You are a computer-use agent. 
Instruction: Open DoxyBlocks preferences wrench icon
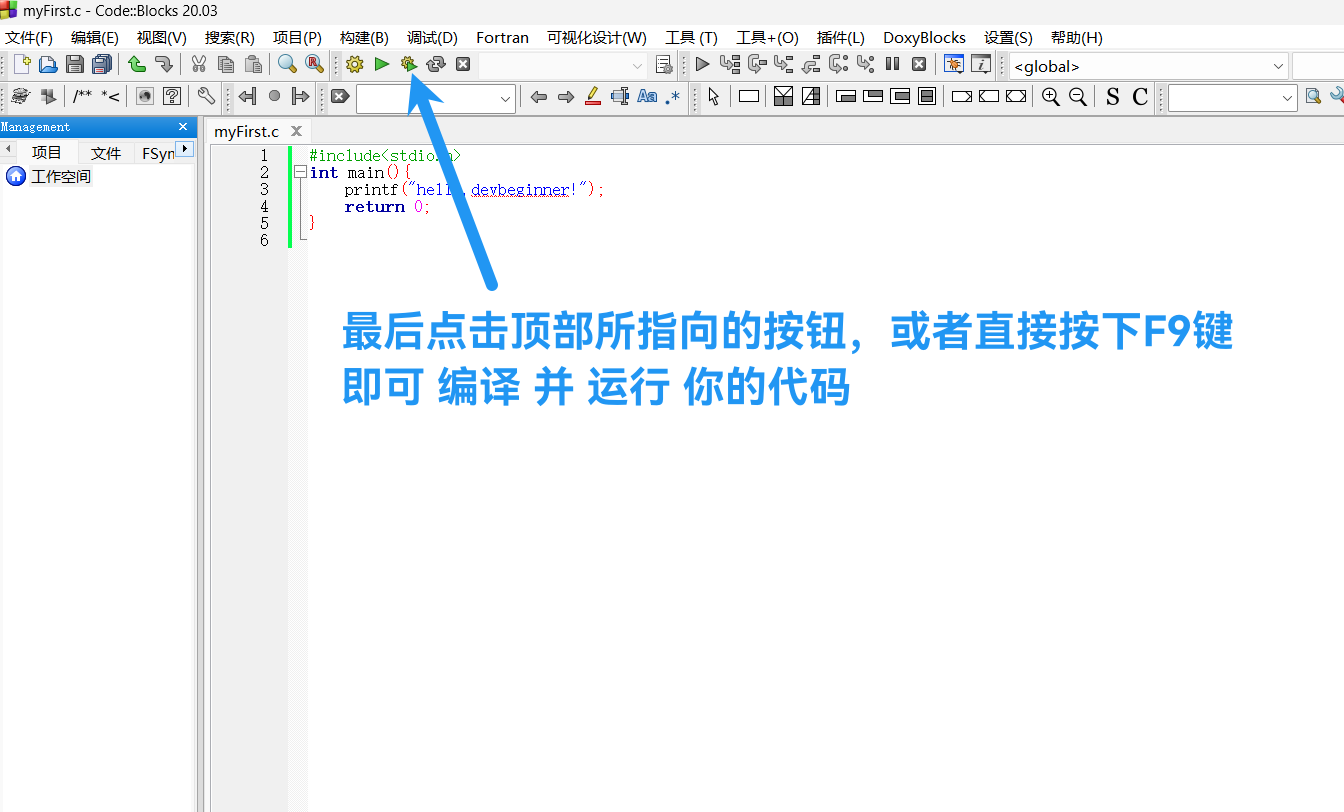pyautogui.click(x=206, y=96)
